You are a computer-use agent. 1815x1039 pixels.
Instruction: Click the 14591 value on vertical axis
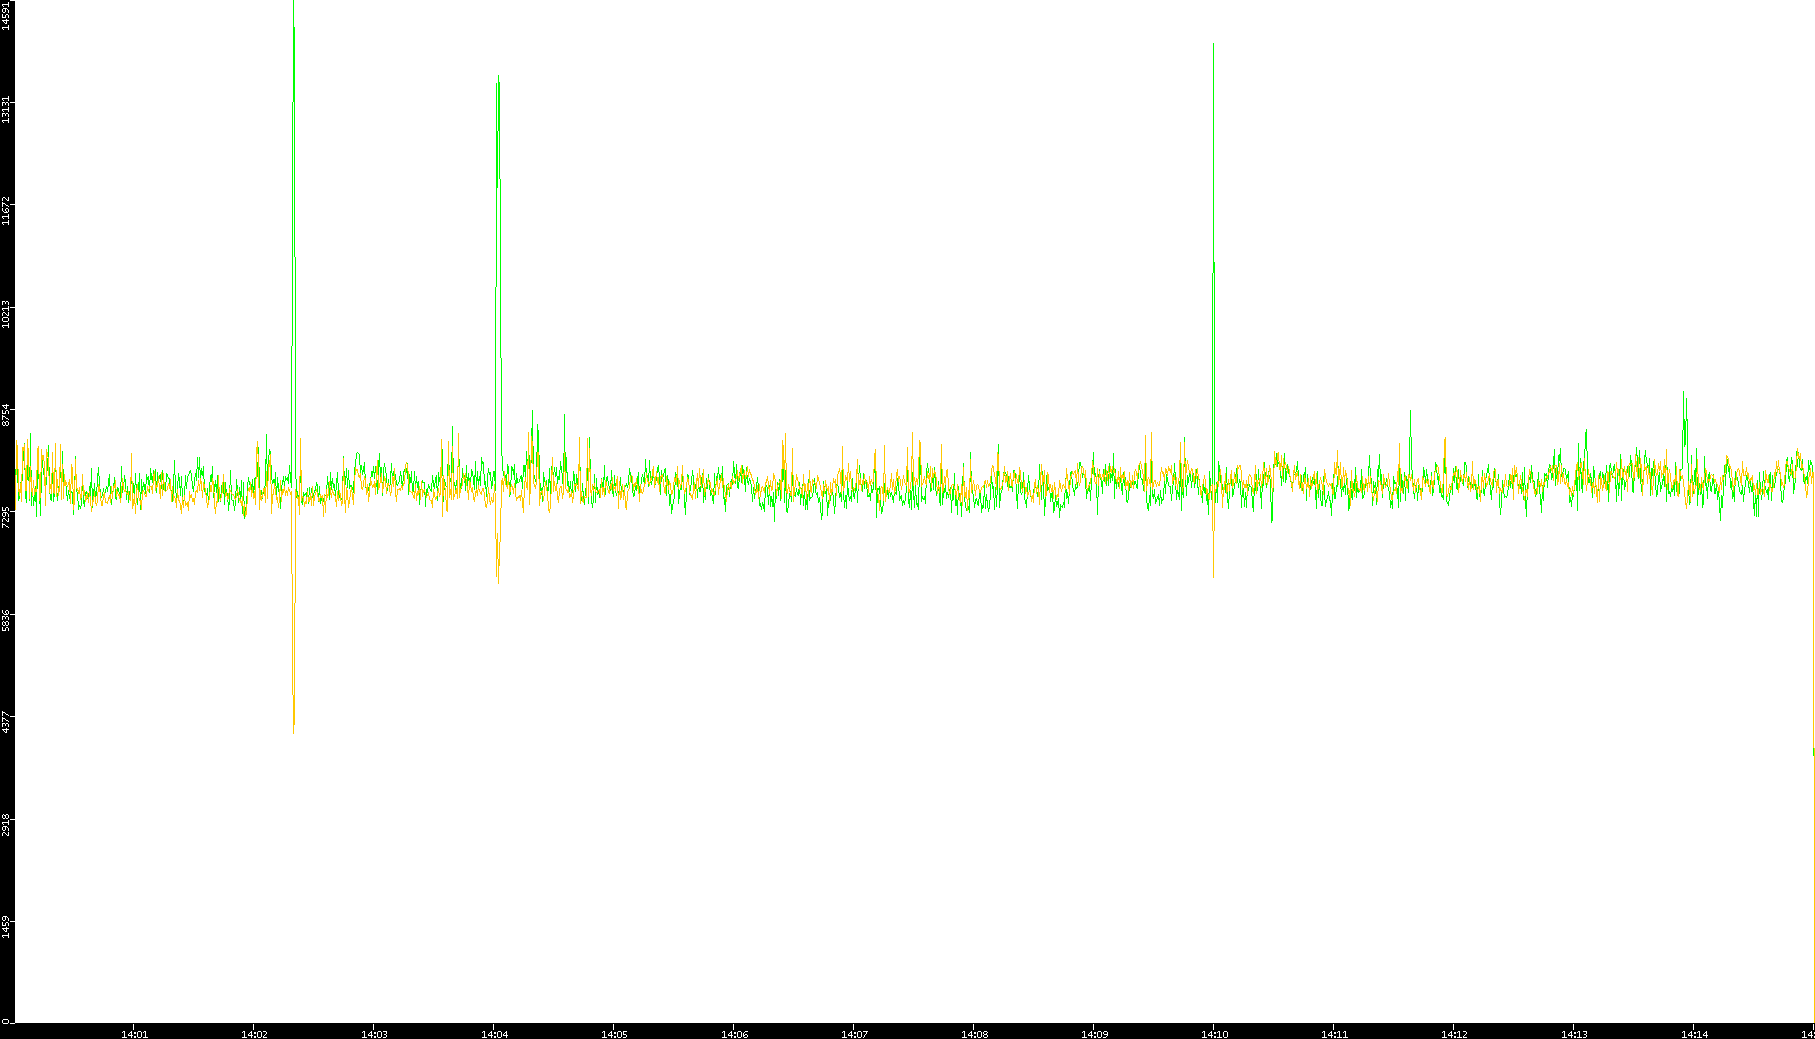tap(7, 16)
